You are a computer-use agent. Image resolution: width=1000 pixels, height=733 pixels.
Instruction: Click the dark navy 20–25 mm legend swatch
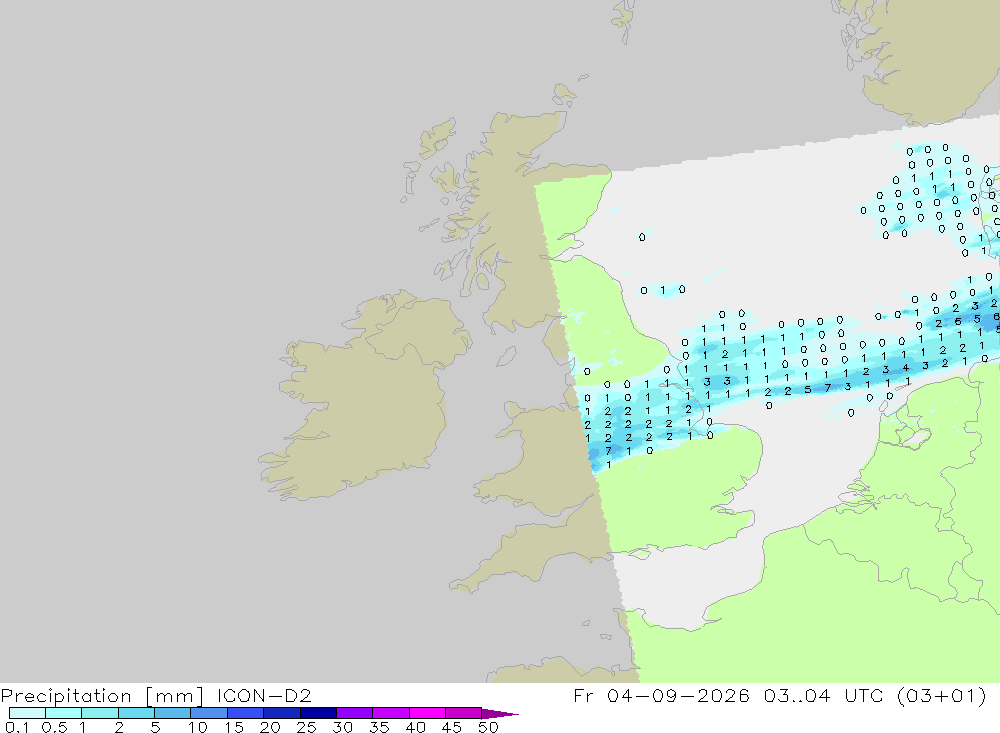coord(281,713)
